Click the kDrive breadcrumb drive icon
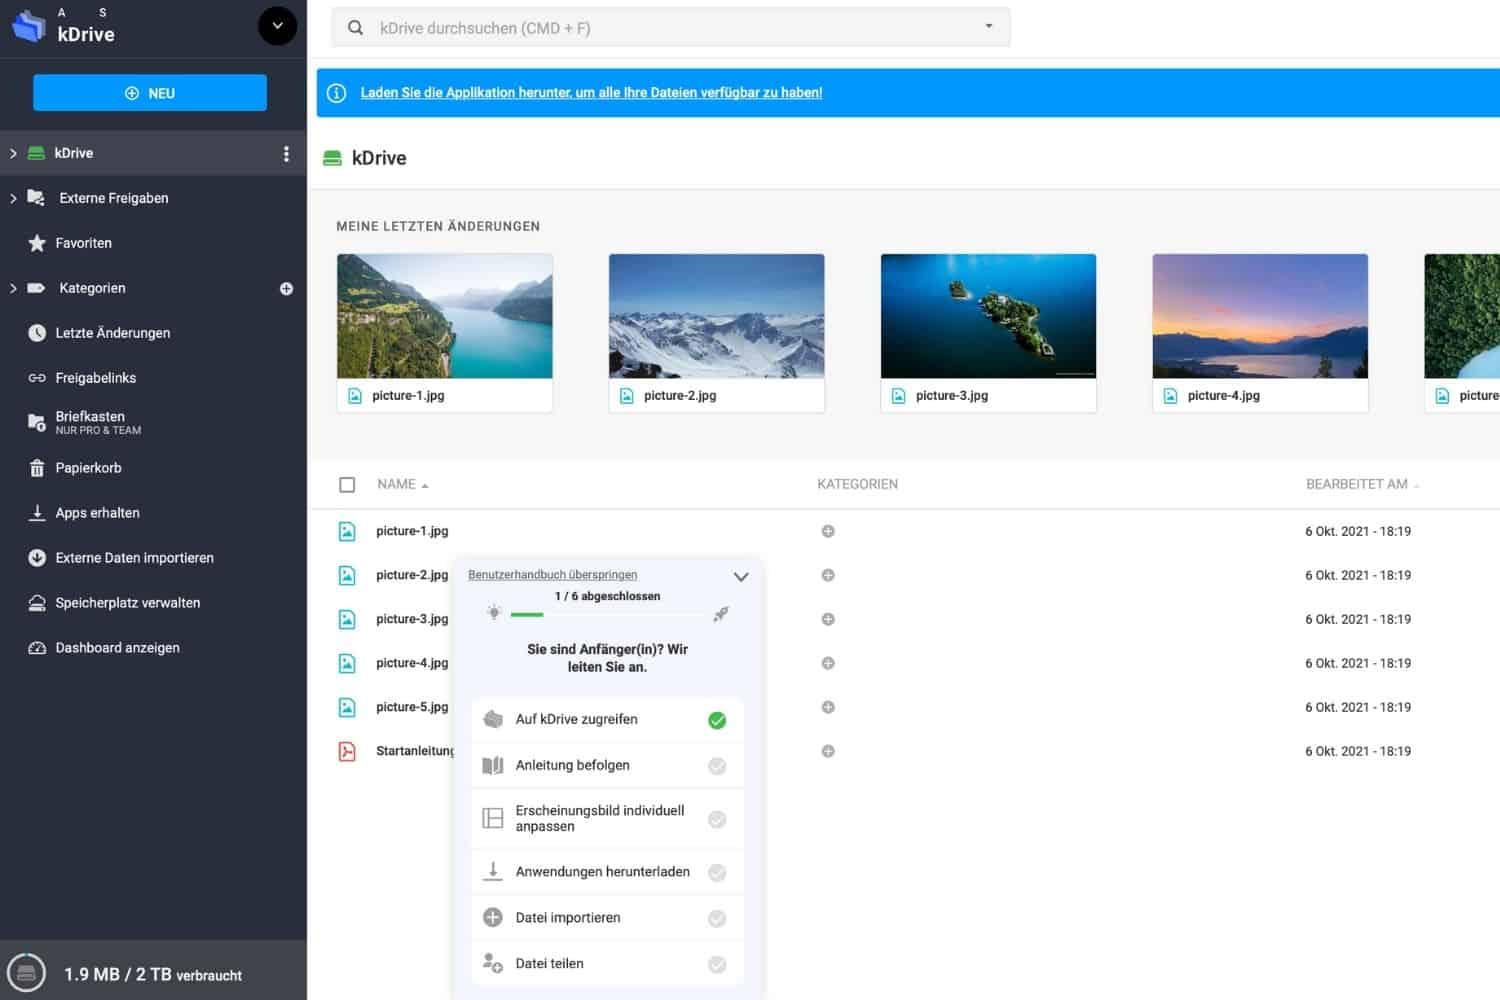This screenshot has height=1000, width=1500. [x=332, y=158]
